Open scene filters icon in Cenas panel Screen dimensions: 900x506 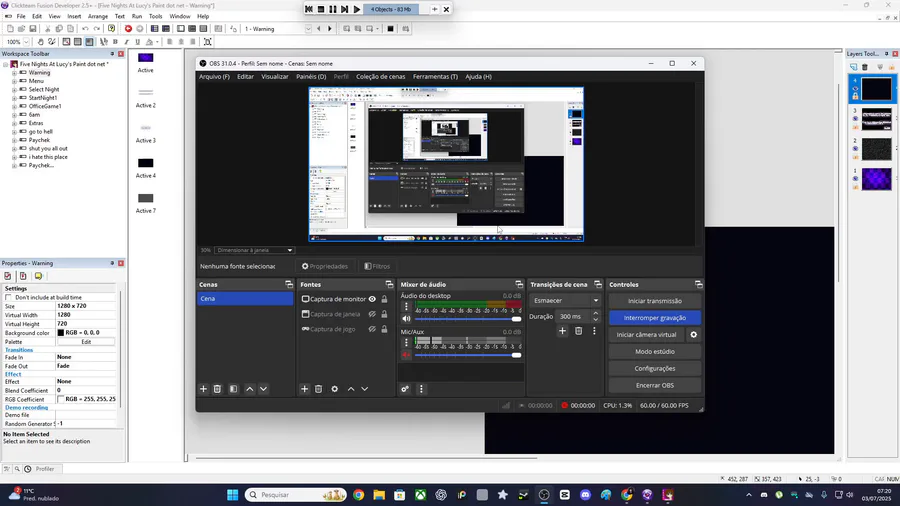pos(233,389)
